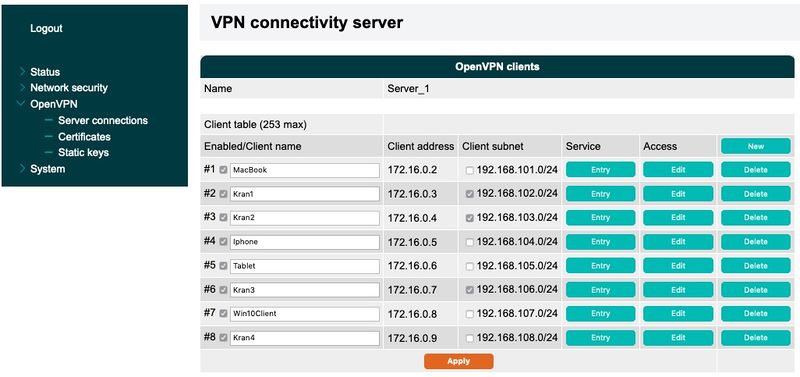Open Service Entry for Tablet
The width and height of the screenshot is (800, 377).
[601, 266]
